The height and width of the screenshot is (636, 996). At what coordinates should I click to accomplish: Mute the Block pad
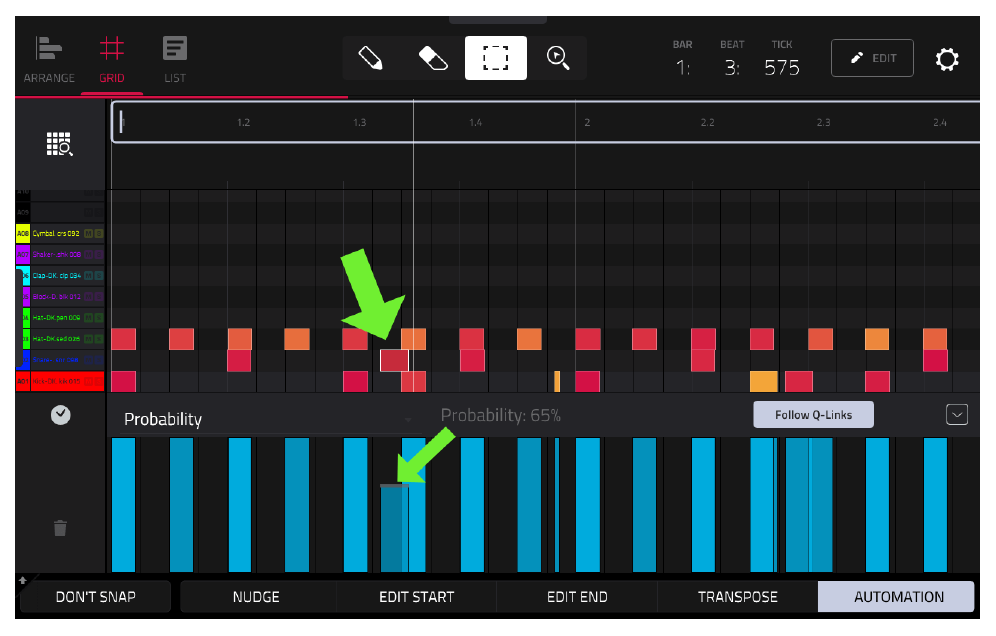coord(89,296)
